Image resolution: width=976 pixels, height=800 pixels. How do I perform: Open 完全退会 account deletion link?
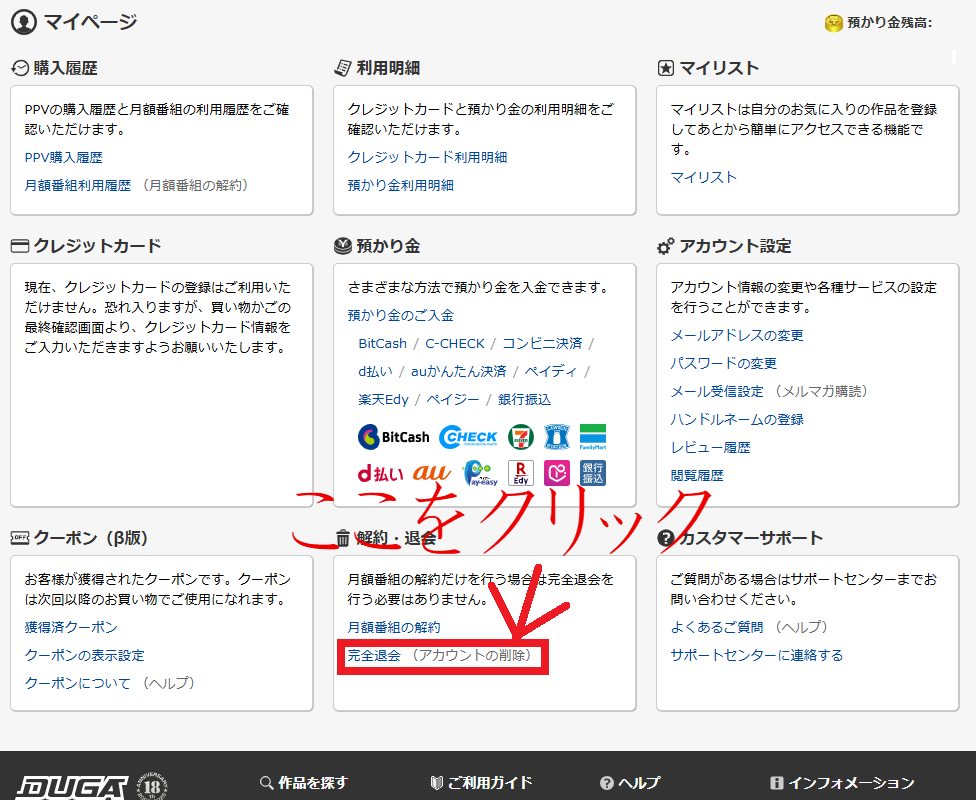pyautogui.click(x=373, y=655)
